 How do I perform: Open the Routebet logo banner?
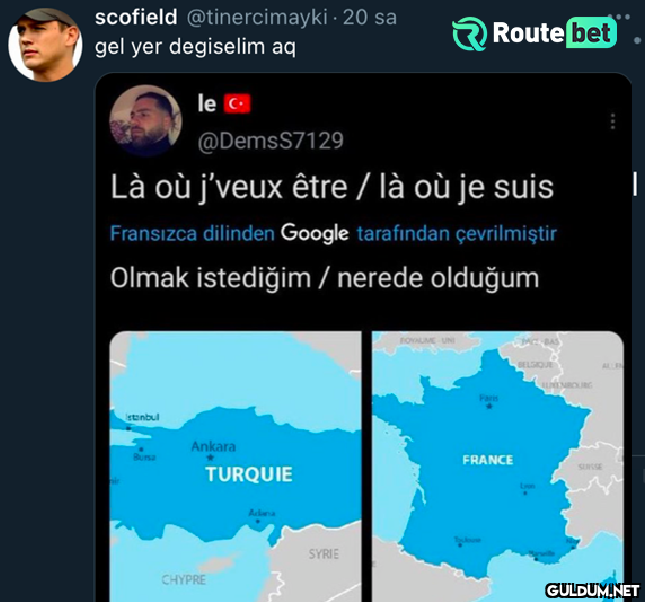point(534,34)
